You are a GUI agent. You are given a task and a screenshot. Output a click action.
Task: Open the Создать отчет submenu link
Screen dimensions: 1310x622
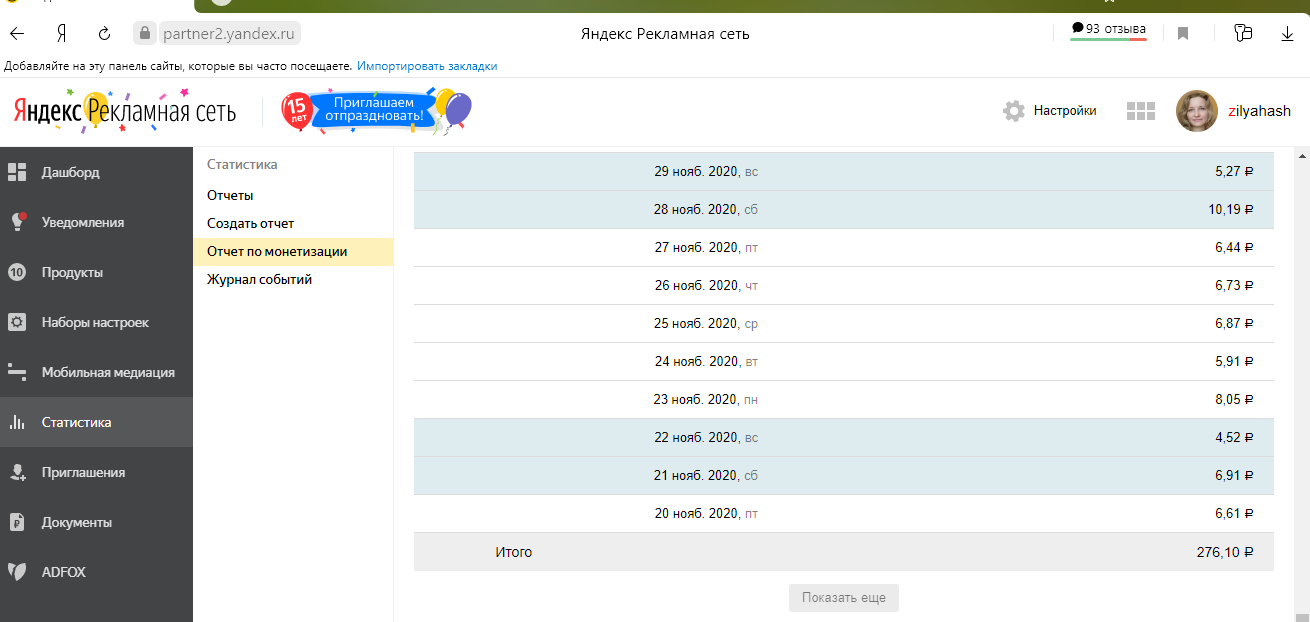tap(250, 223)
